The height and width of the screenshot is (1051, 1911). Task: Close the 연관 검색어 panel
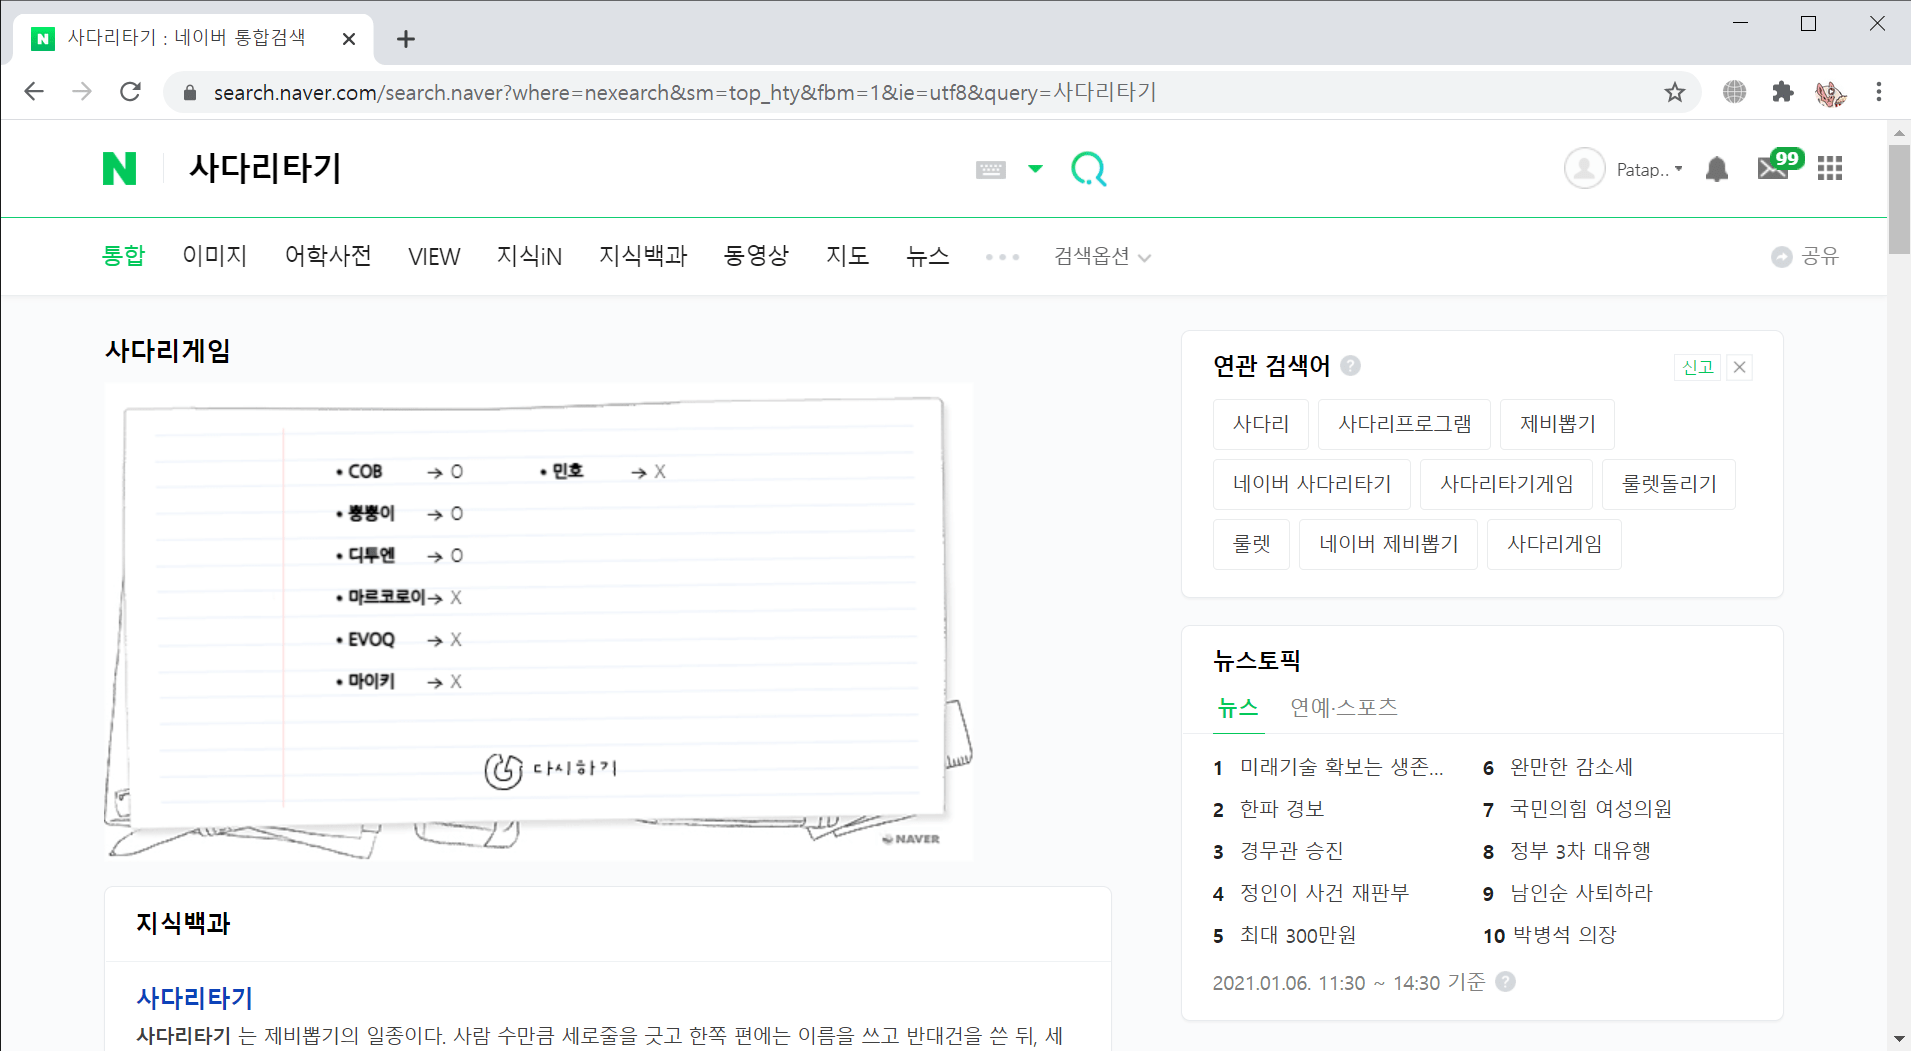[1740, 367]
